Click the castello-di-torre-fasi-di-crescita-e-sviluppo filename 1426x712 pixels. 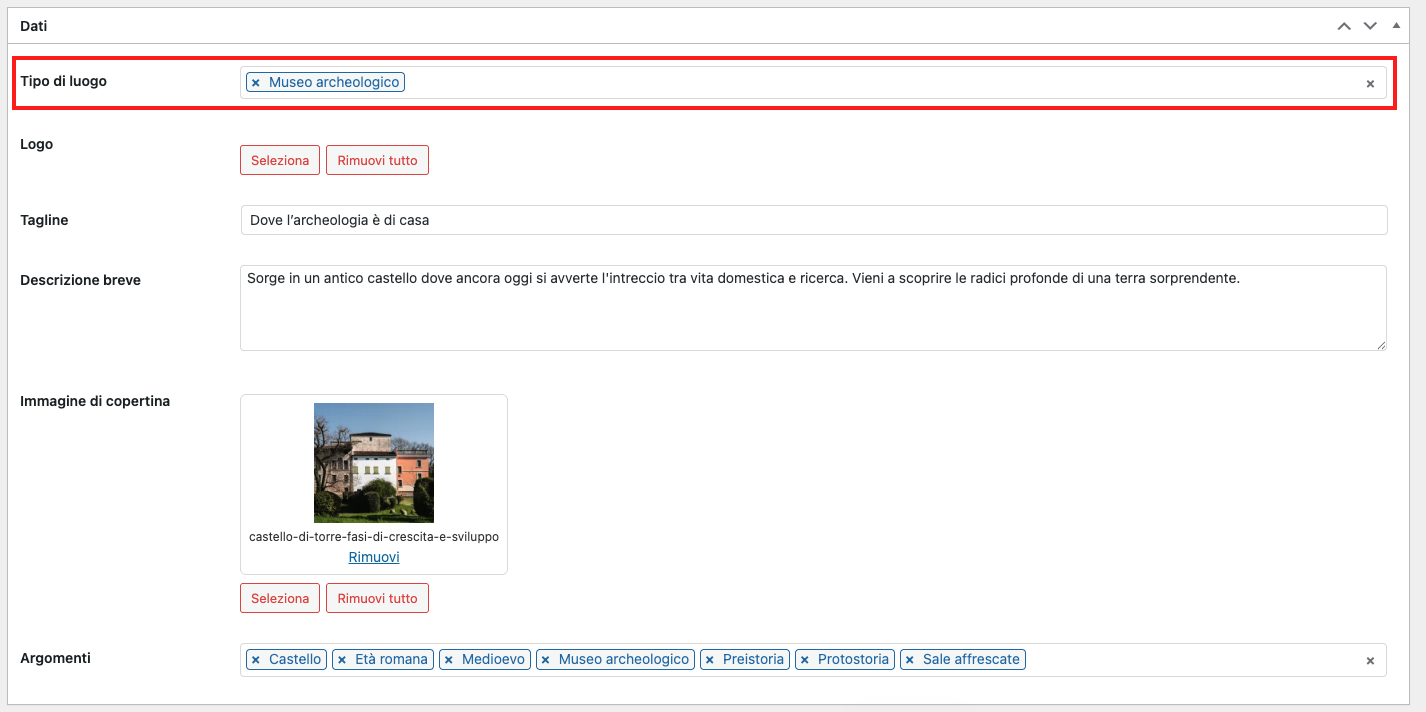pos(374,537)
